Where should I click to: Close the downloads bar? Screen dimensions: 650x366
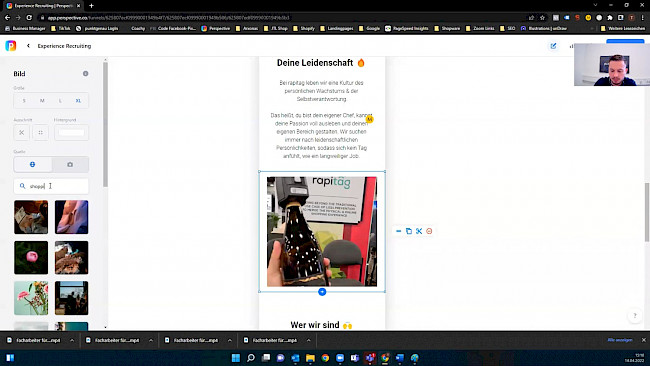click(x=644, y=340)
